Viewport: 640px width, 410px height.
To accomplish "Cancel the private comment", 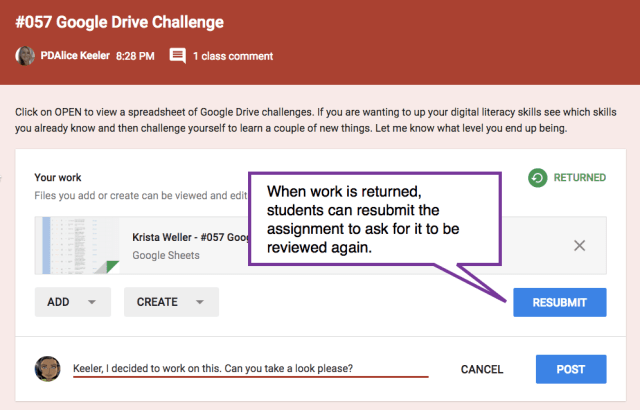I will coord(482,369).
